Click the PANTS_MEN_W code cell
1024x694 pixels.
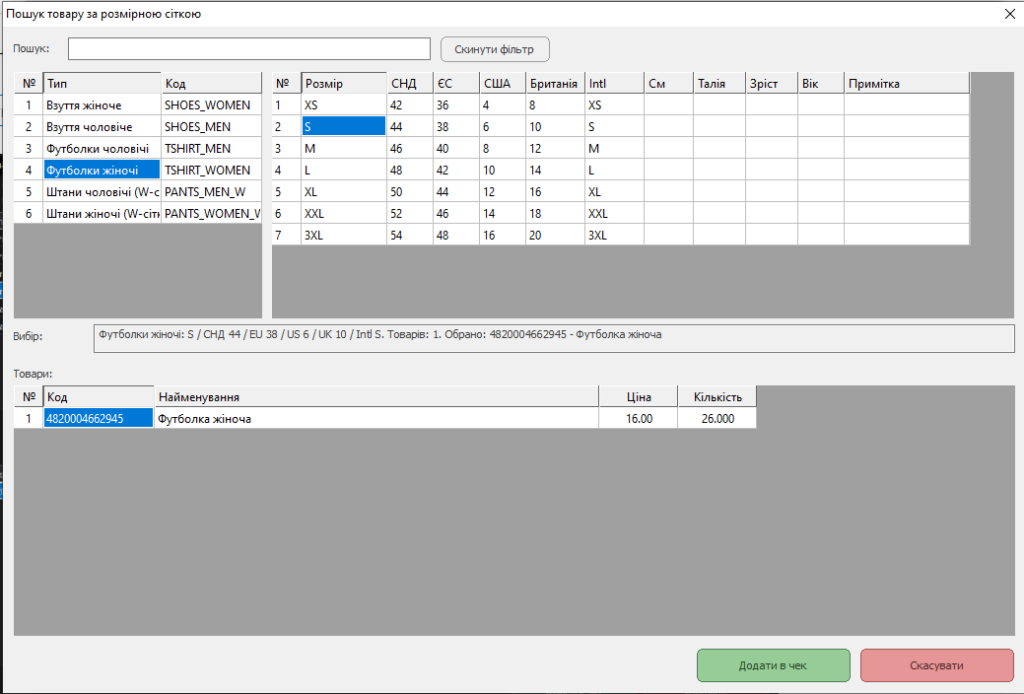point(210,192)
